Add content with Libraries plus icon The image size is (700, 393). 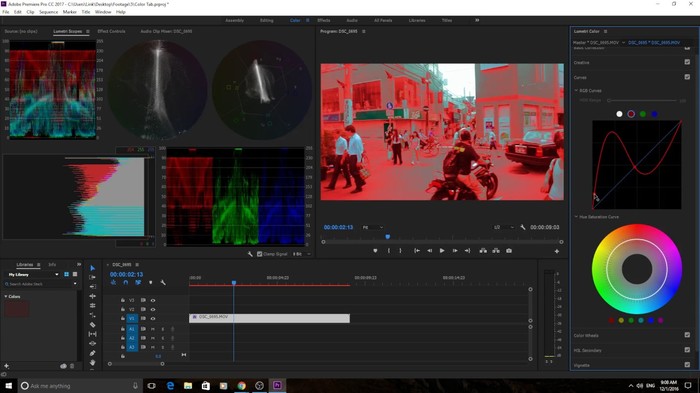click(6, 366)
